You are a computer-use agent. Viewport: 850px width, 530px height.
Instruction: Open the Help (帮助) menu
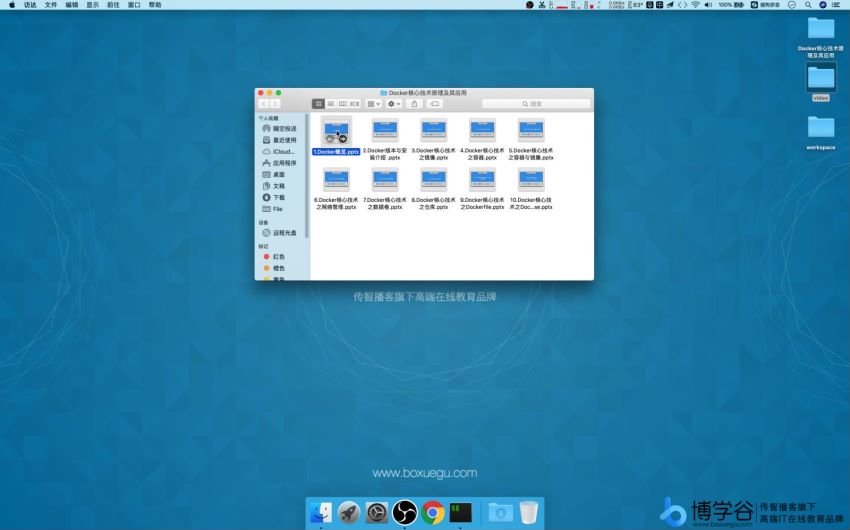(x=155, y=5)
